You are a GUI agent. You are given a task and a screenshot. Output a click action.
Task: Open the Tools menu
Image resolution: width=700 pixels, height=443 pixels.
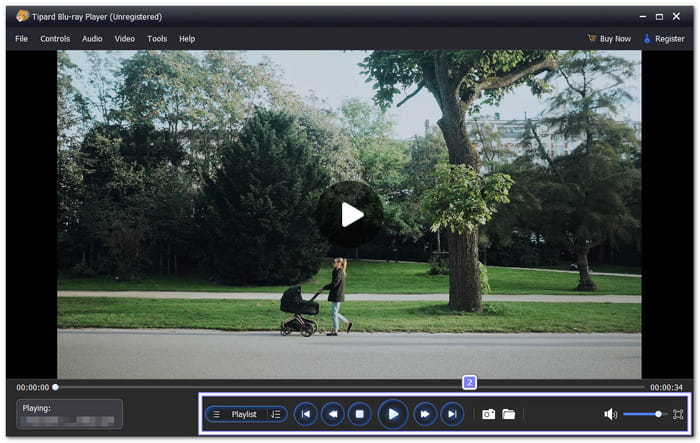(x=157, y=39)
